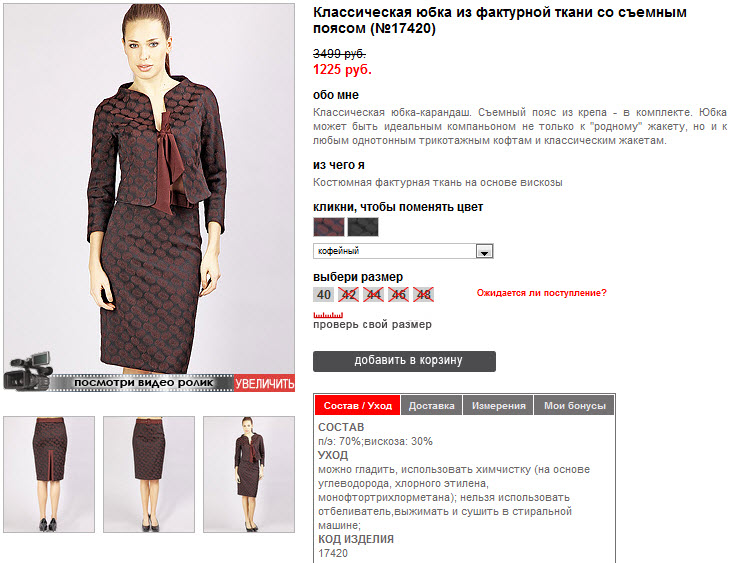Open the кофейный color combo box
The width and height of the screenshot is (733, 563).
coord(403,251)
